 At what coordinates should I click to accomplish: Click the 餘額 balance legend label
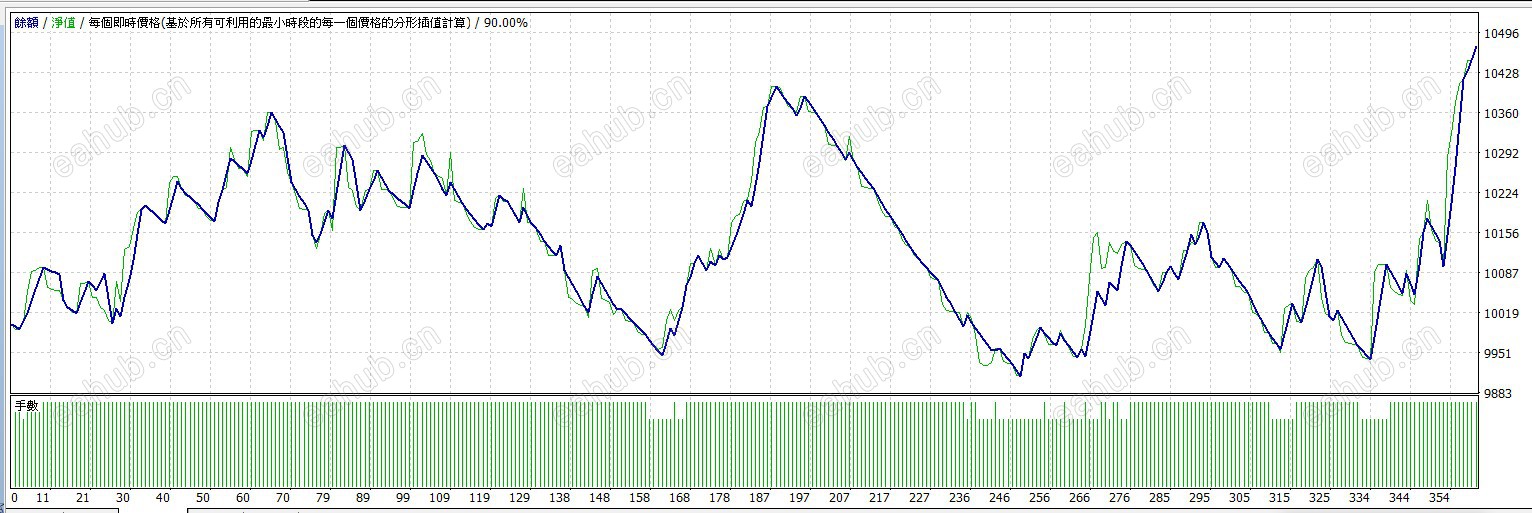[x=26, y=22]
